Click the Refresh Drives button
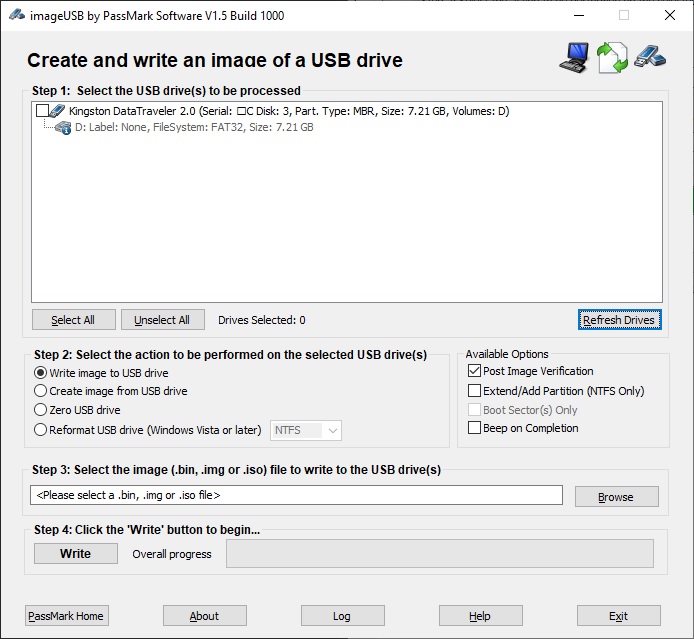694x639 pixels. pos(619,320)
